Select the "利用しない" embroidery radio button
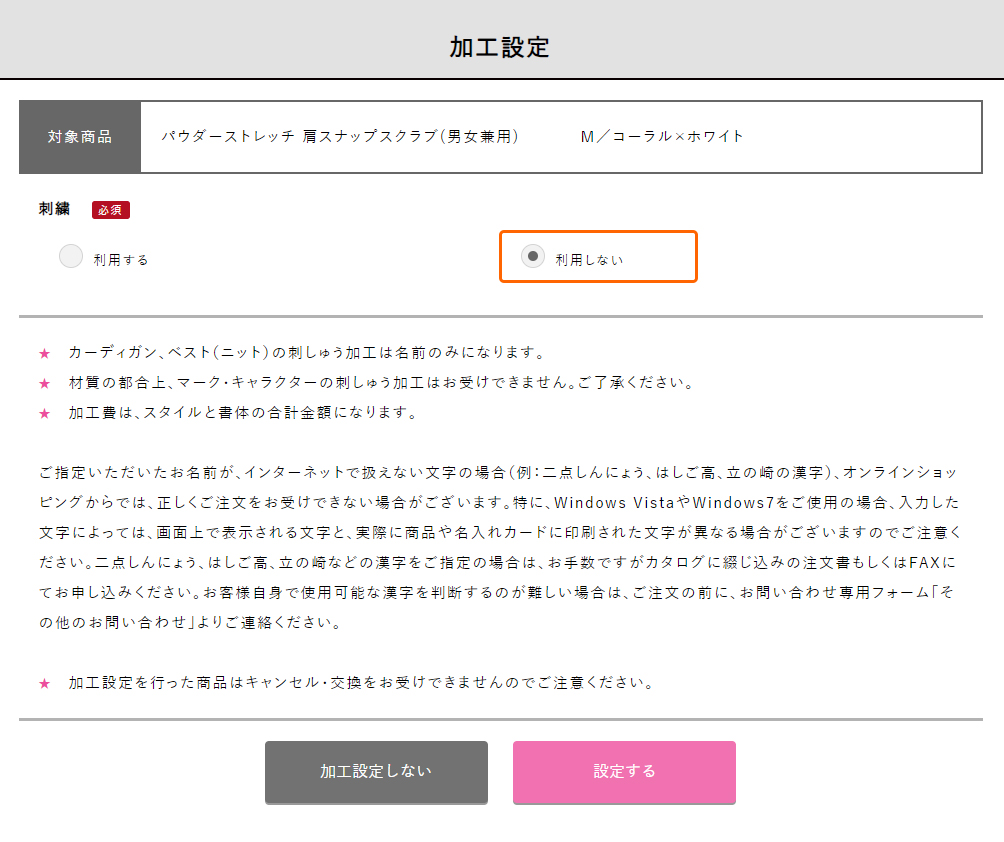Viewport: 1004px width, 842px height. click(x=533, y=257)
